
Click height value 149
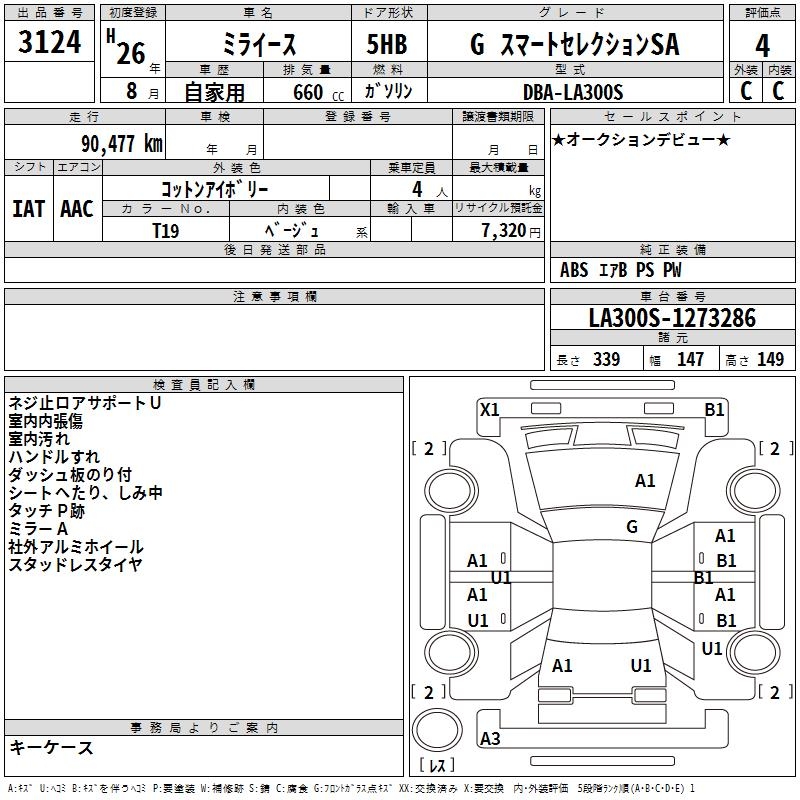(770, 359)
